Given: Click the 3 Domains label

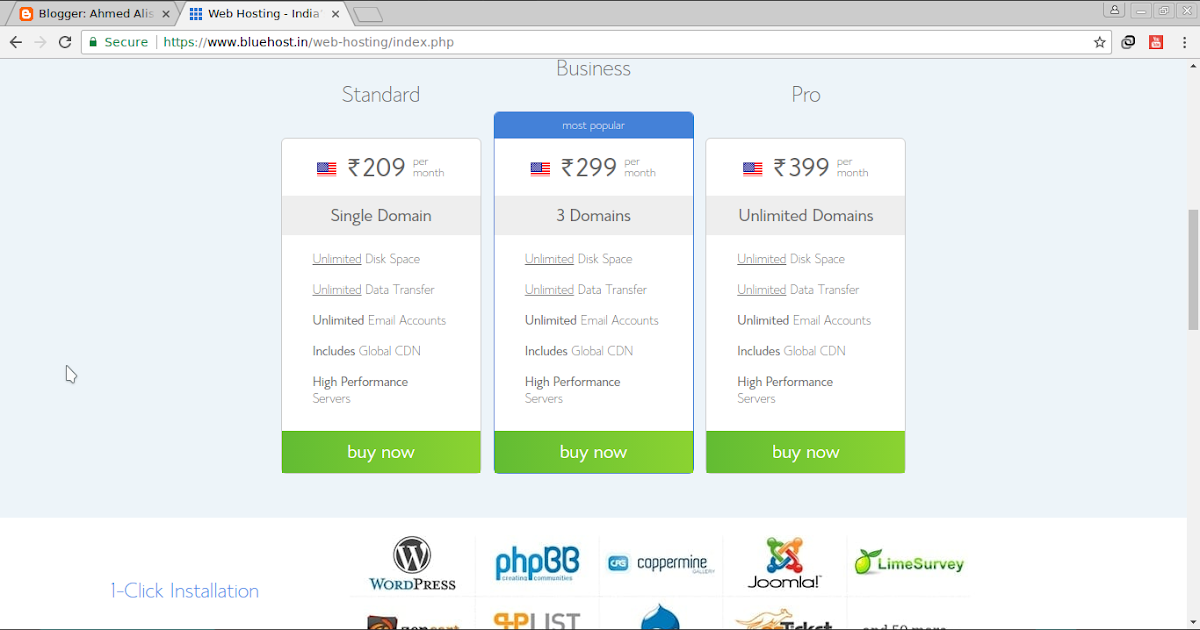Looking at the screenshot, I should (594, 216).
